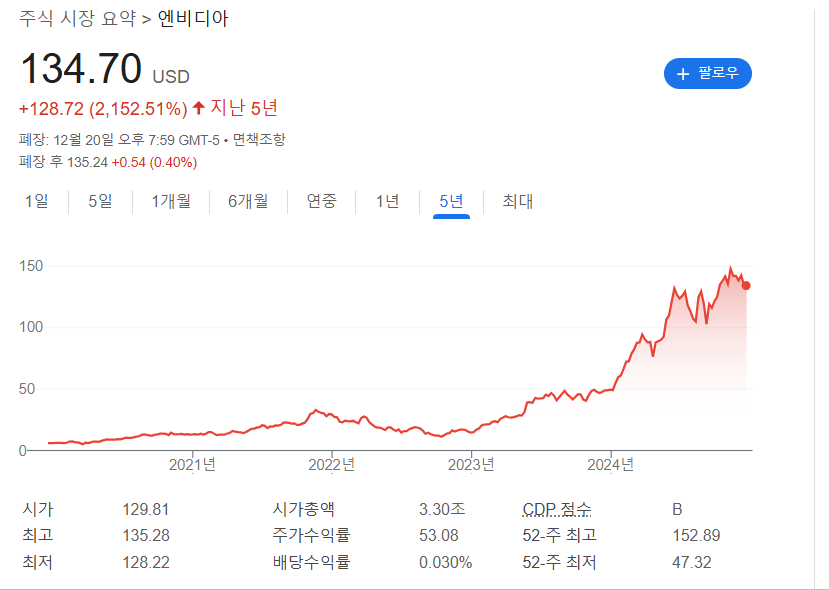Screen dimensions: 829x590
Task: Click the 배당수익률 label
Action: 311,561
